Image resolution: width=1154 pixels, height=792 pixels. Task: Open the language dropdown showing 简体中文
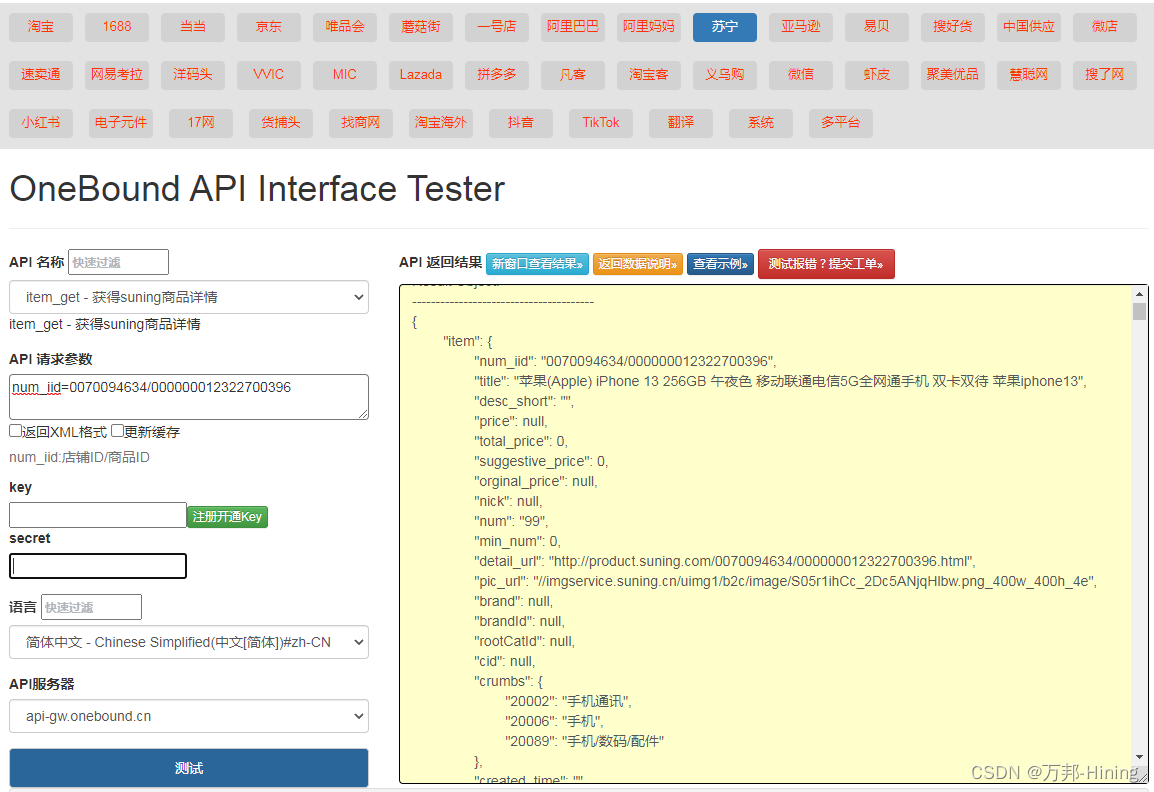pyautogui.click(x=188, y=642)
